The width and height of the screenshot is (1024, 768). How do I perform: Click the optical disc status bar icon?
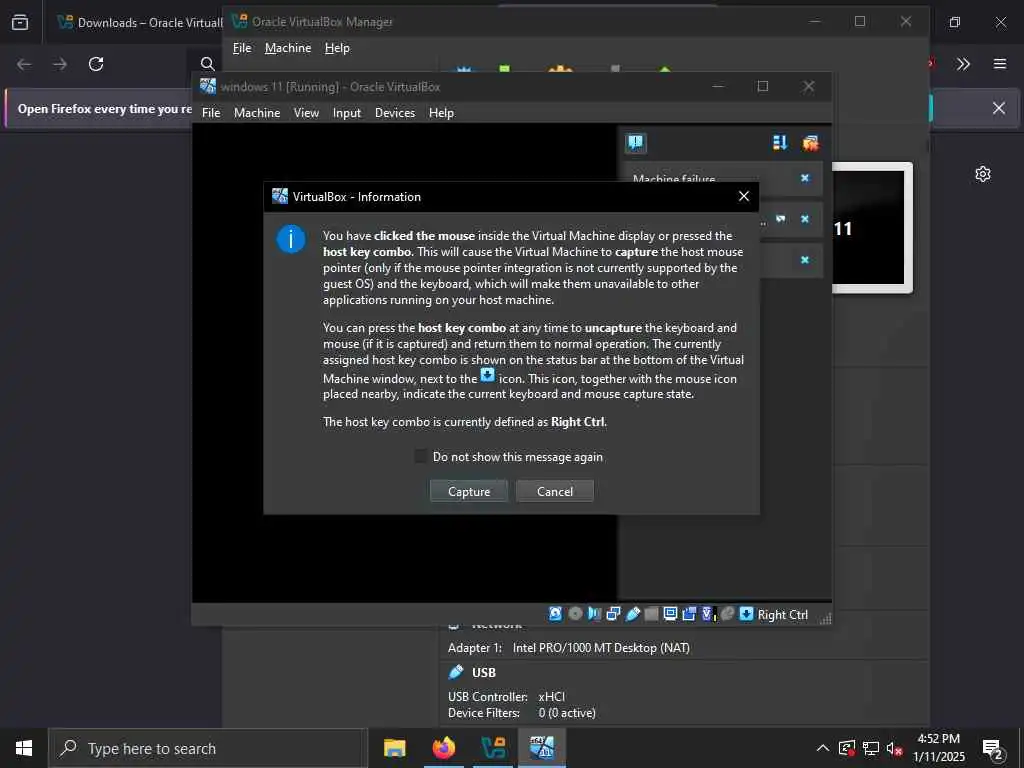click(x=575, y=614)
